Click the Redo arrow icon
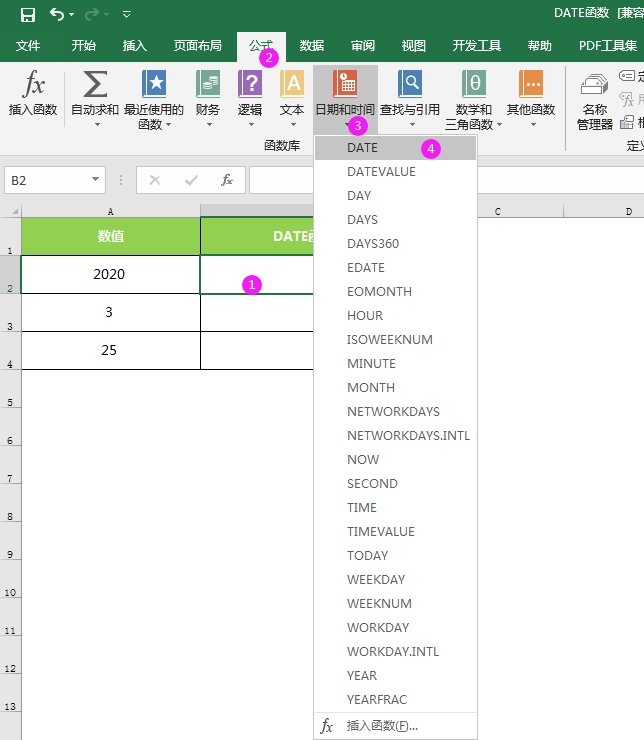The width and height of the screenshot is (644, 740). 91,15
